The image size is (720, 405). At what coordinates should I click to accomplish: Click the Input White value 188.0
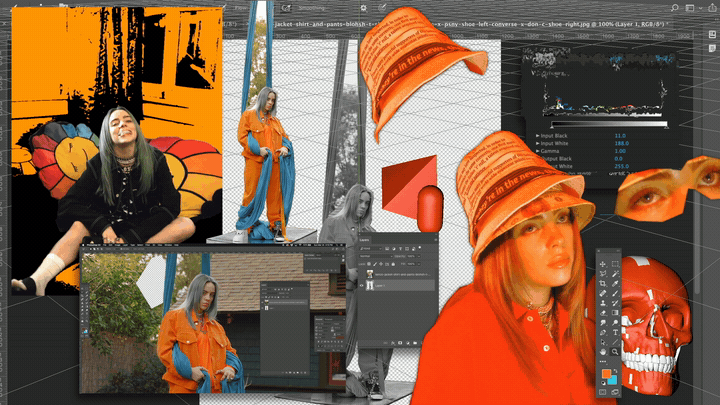coord(622,143)
